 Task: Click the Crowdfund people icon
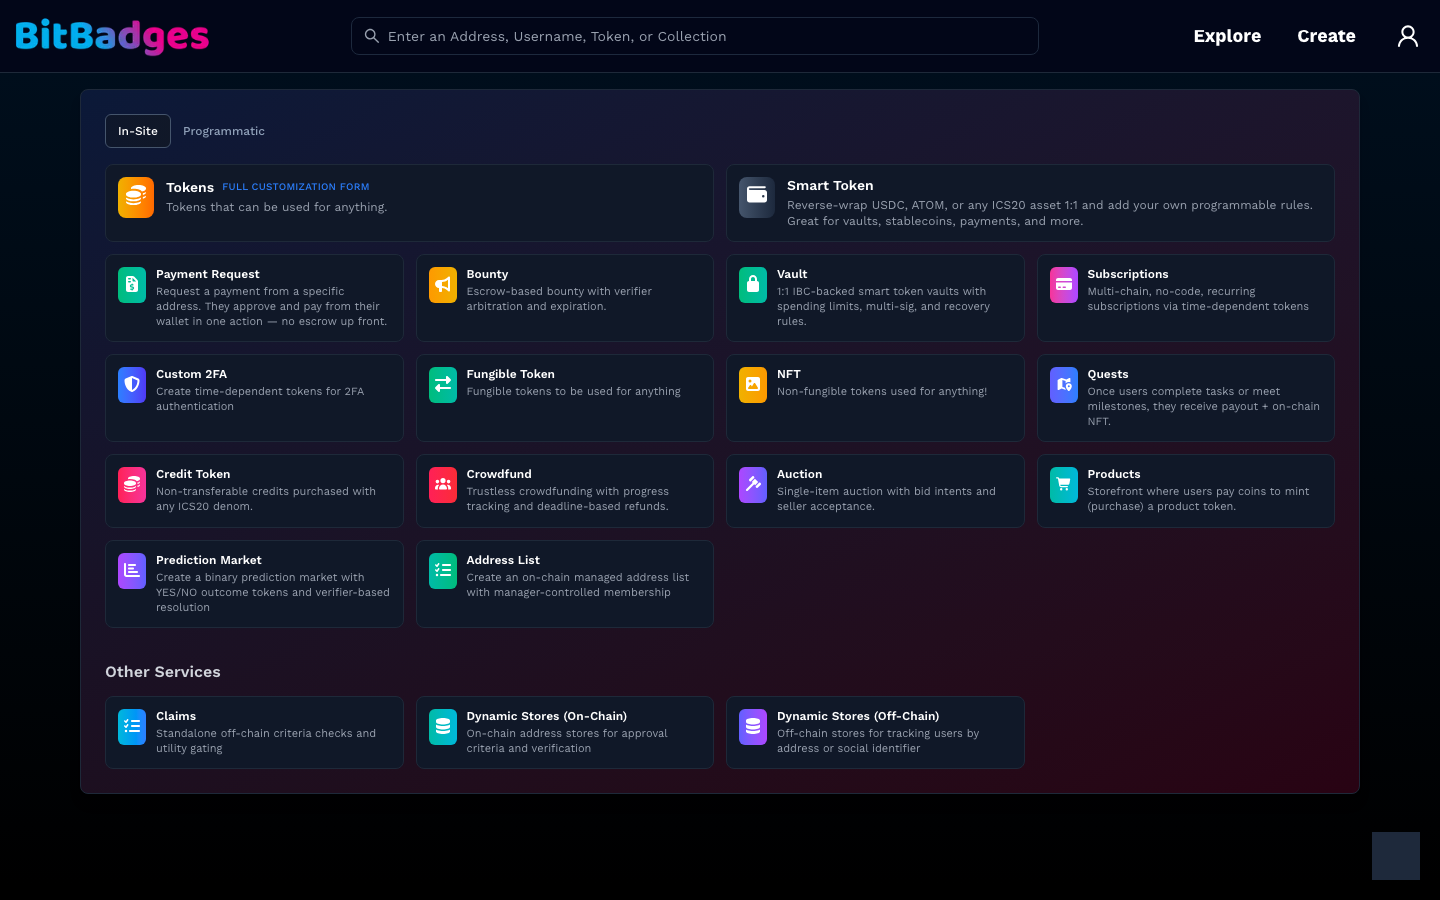(x=443, y=485)
